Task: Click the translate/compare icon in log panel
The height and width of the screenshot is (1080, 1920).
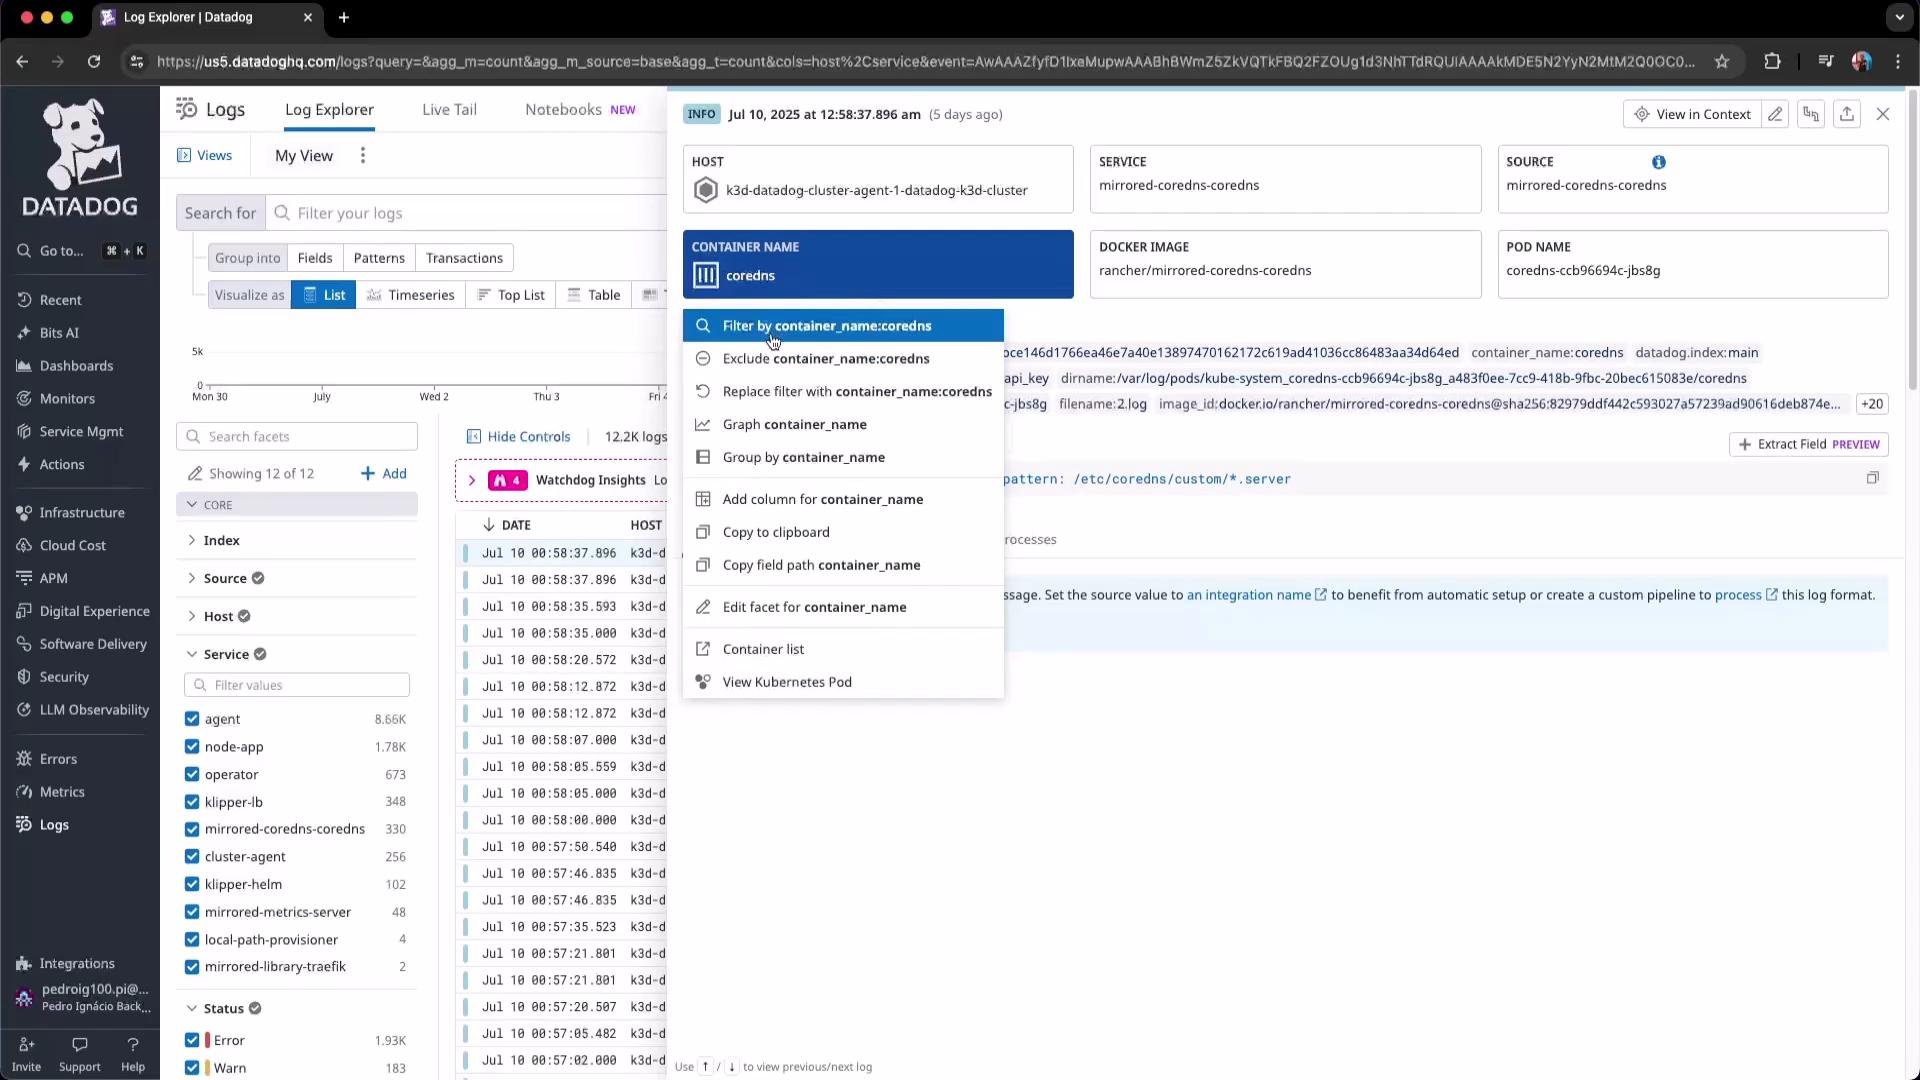Action: point(1811,114)
